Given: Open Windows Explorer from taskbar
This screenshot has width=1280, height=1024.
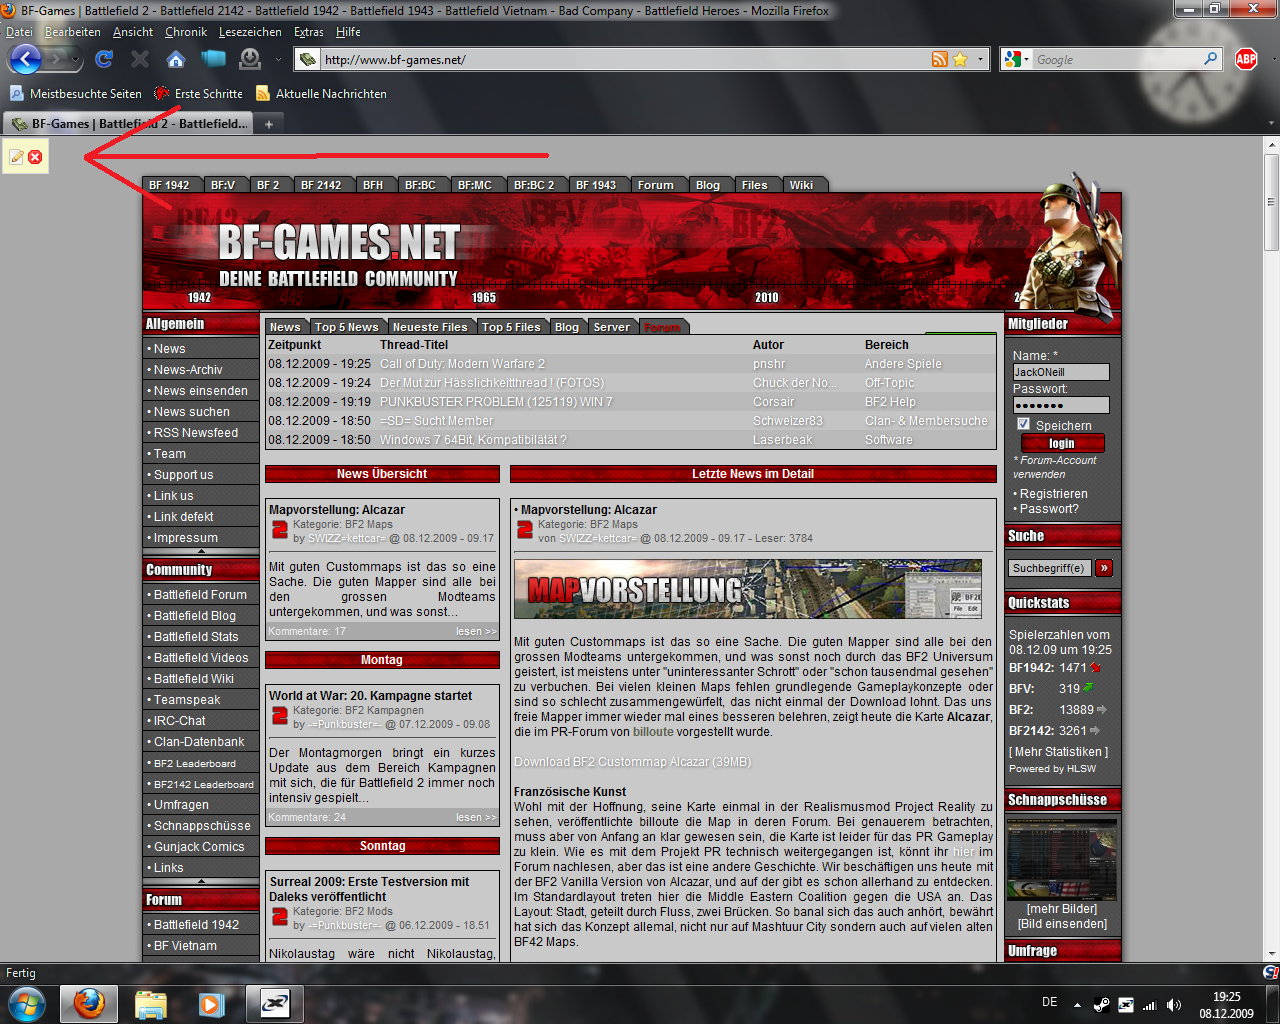Looking at the screenshot, I should pos(150,1003).
